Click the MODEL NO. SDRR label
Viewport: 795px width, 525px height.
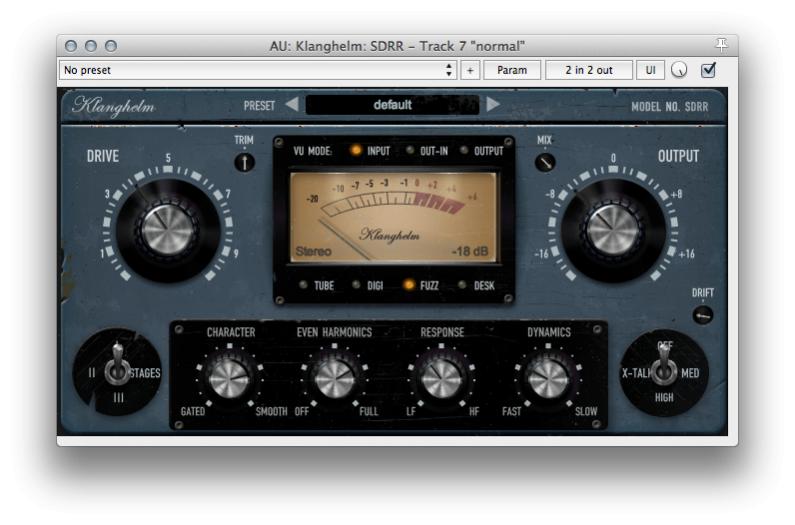click(x=669, y=107)
